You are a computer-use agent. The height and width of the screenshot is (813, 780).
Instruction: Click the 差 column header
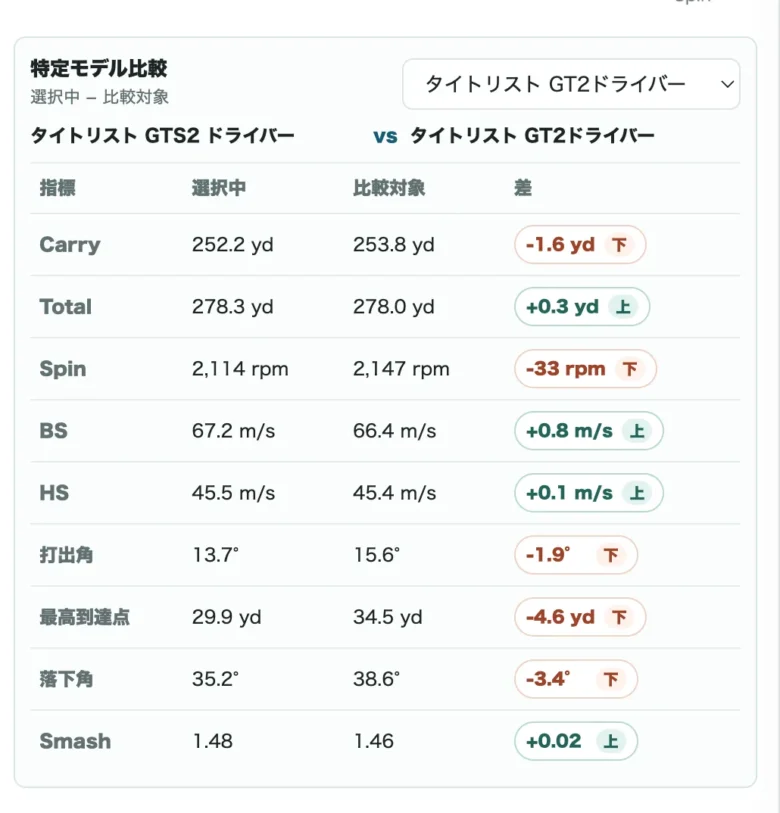point(523,188)
